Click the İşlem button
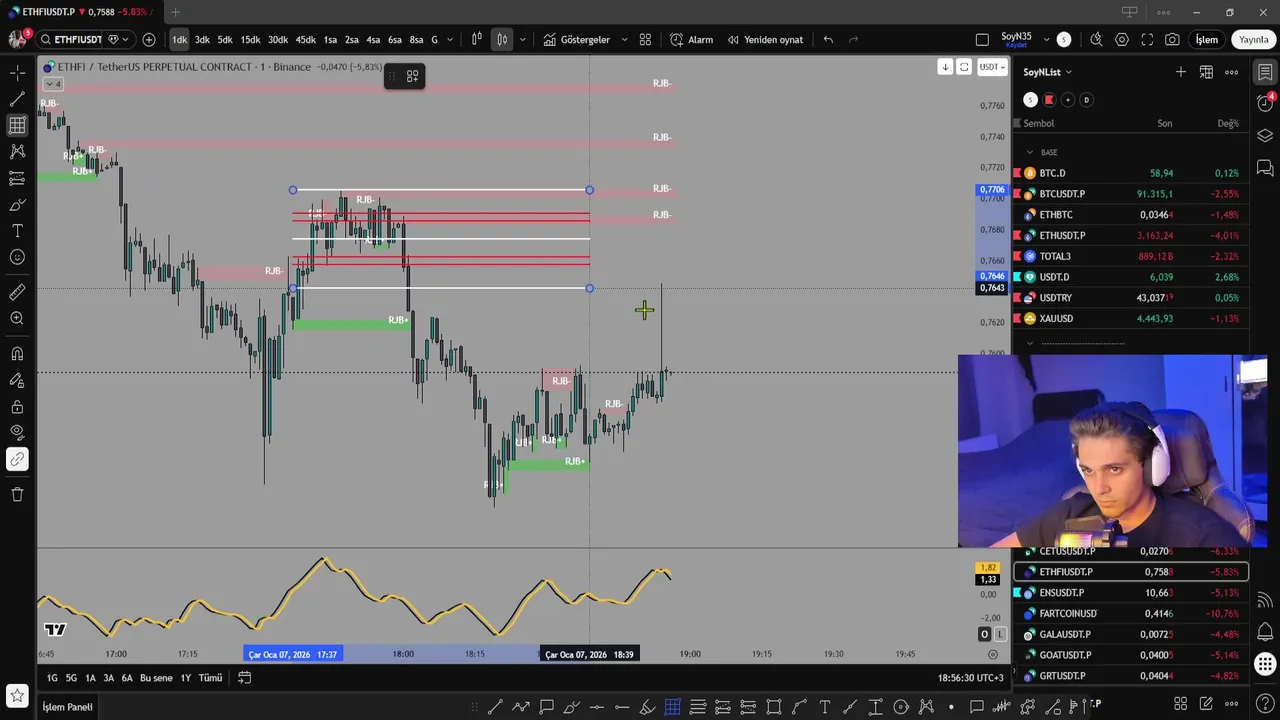Viewport: 1280px width, 720px height. point(1207,40)
